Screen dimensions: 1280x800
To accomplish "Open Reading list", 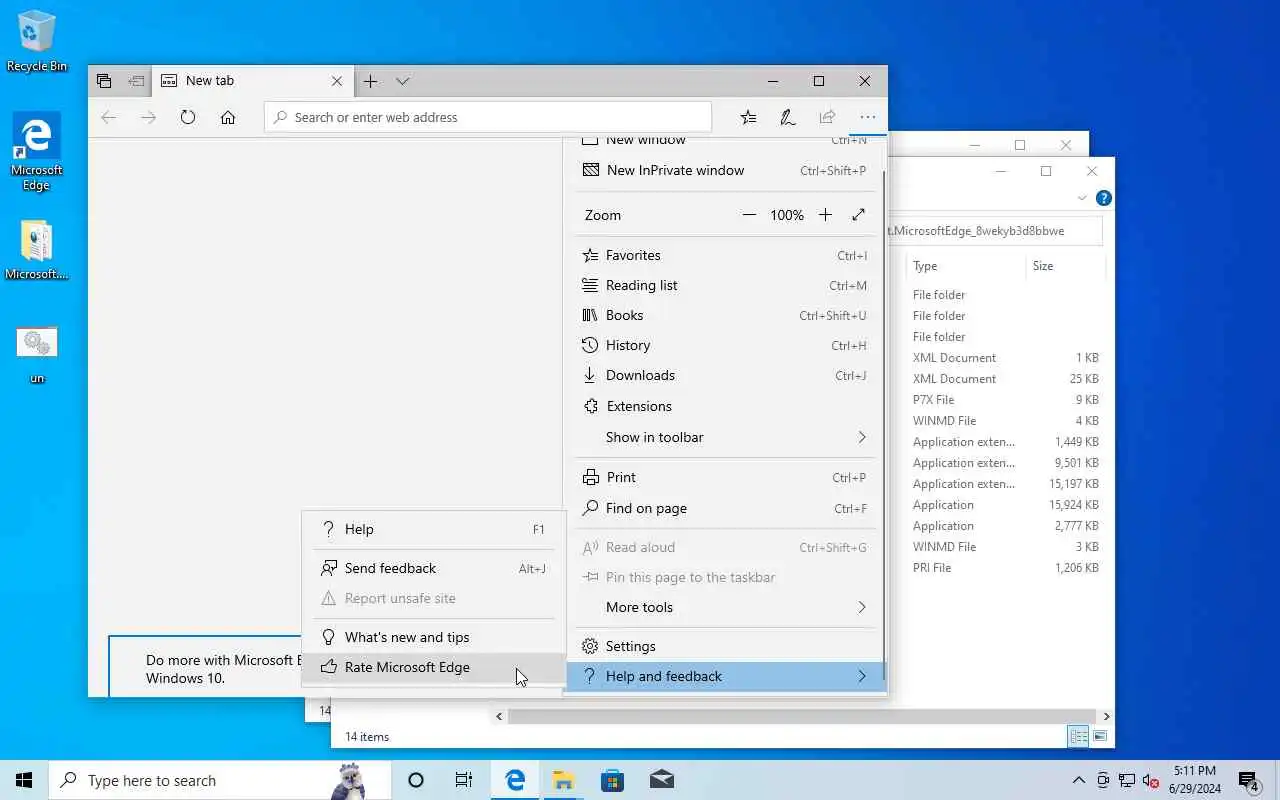I will [x=725, y=285].
